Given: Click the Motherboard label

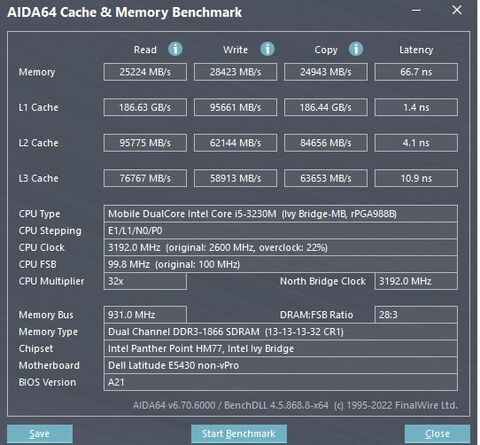Looking at the screenshot, I should (x=49, y=366).
